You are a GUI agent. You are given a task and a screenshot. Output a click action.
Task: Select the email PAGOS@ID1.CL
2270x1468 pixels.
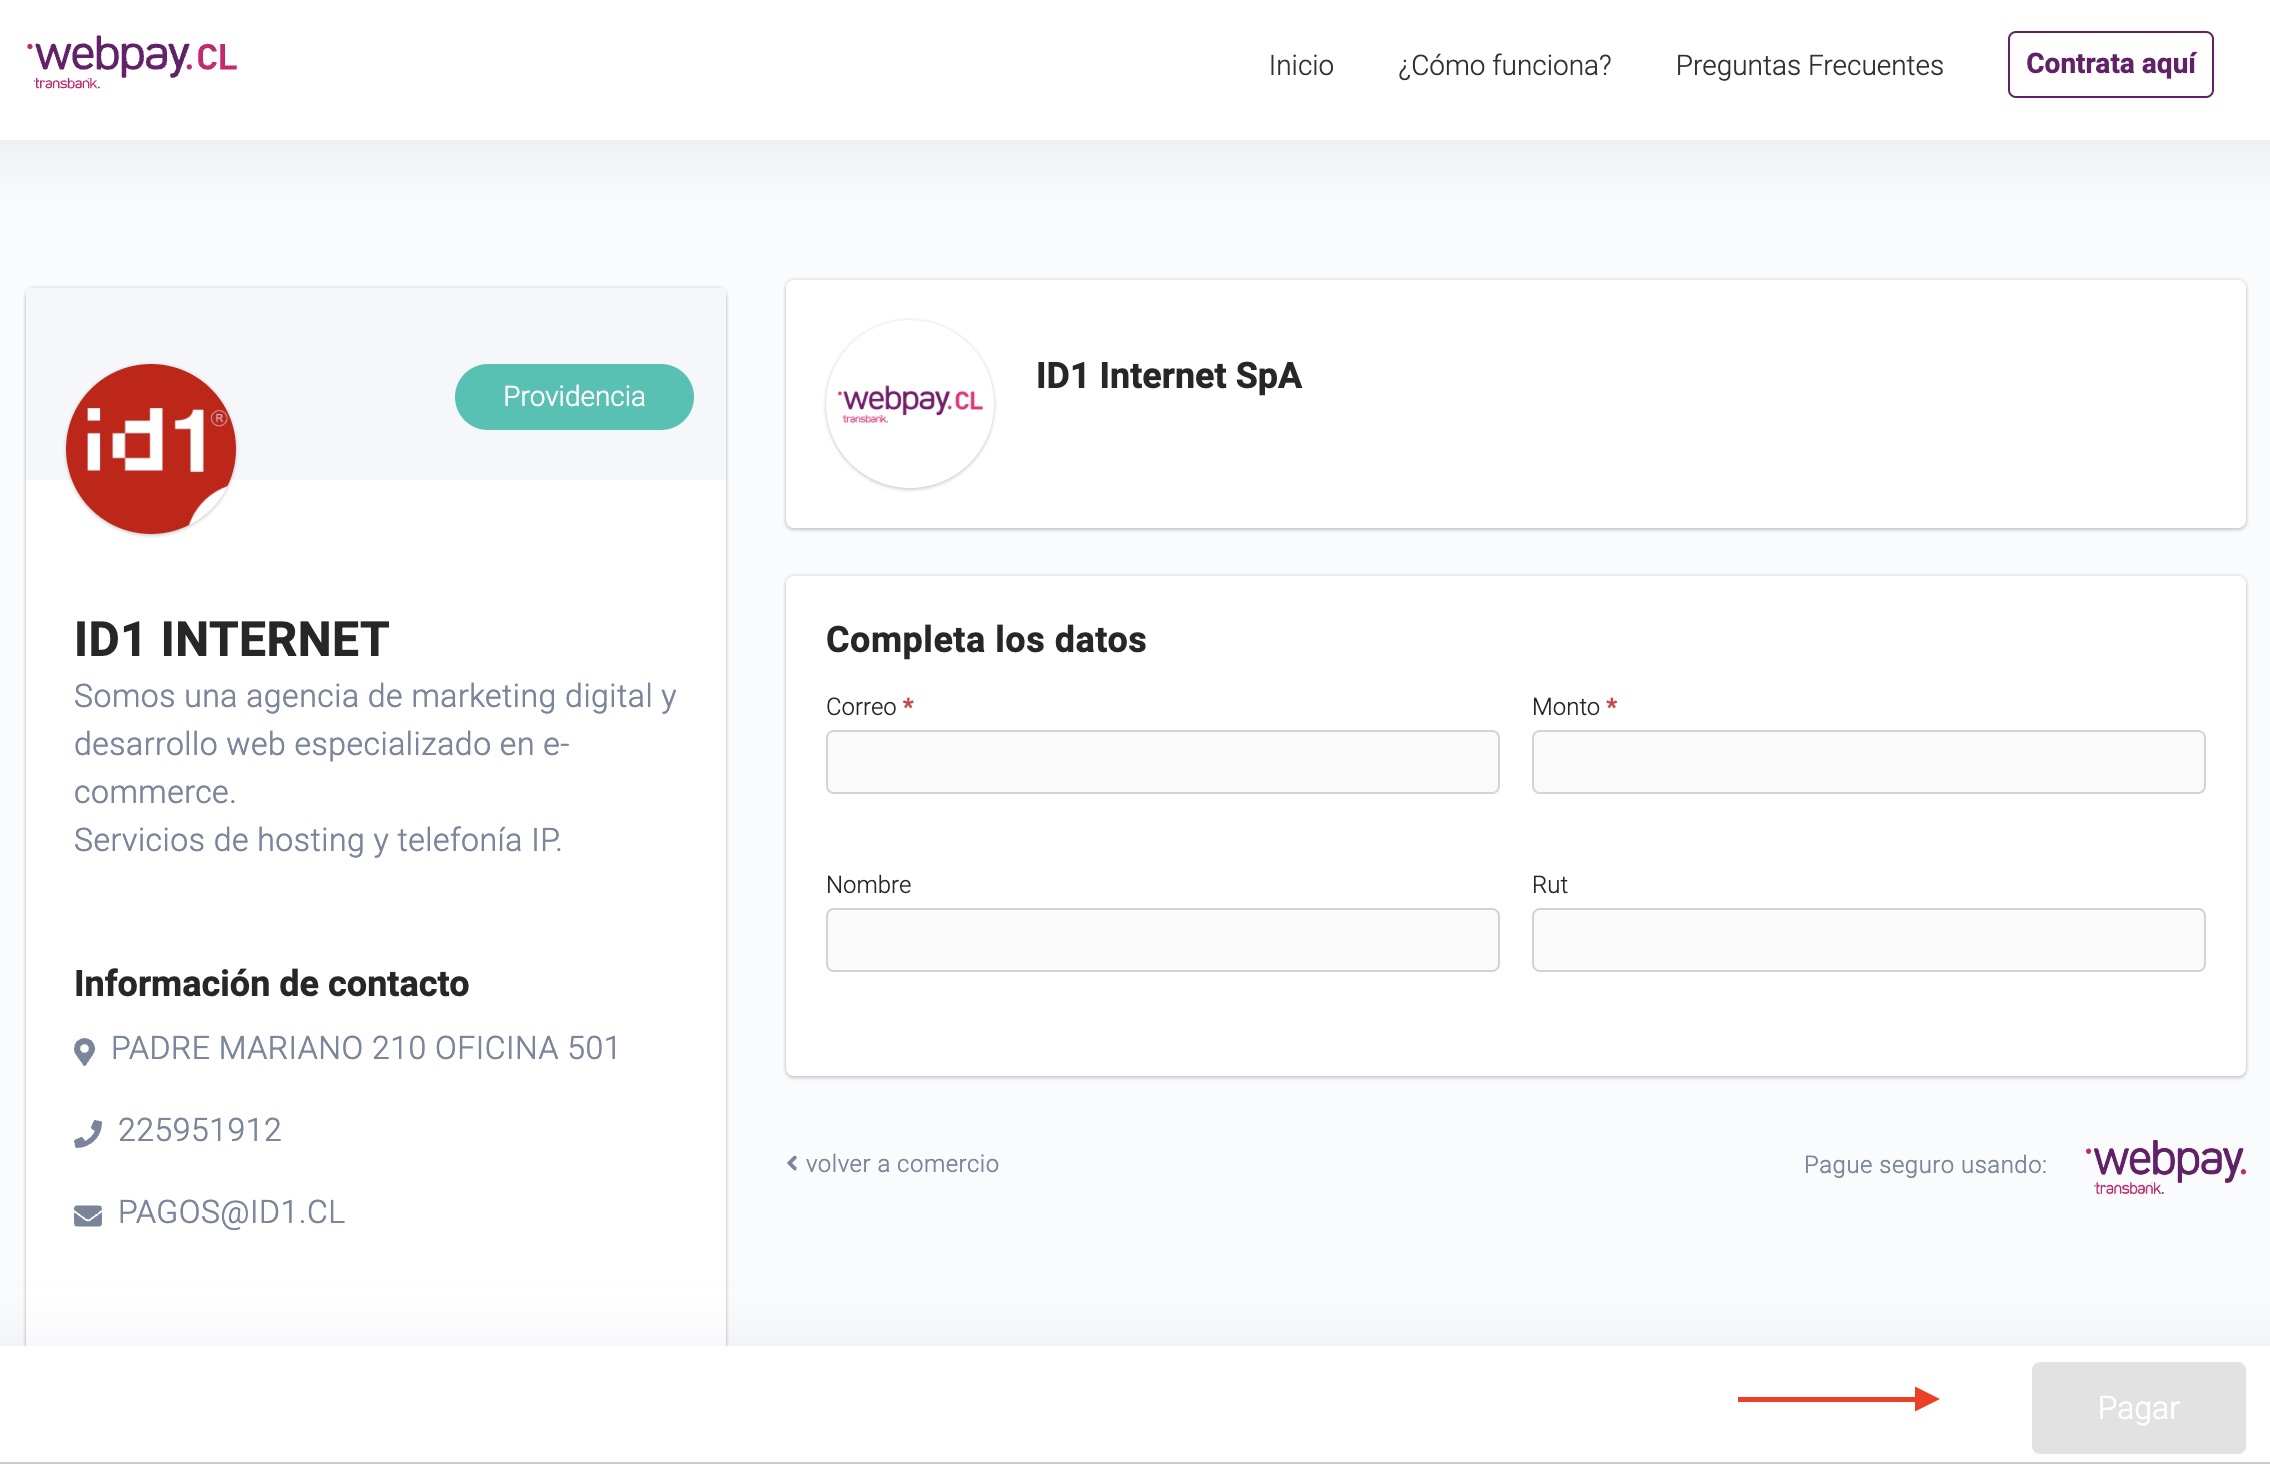[231, 1212]
